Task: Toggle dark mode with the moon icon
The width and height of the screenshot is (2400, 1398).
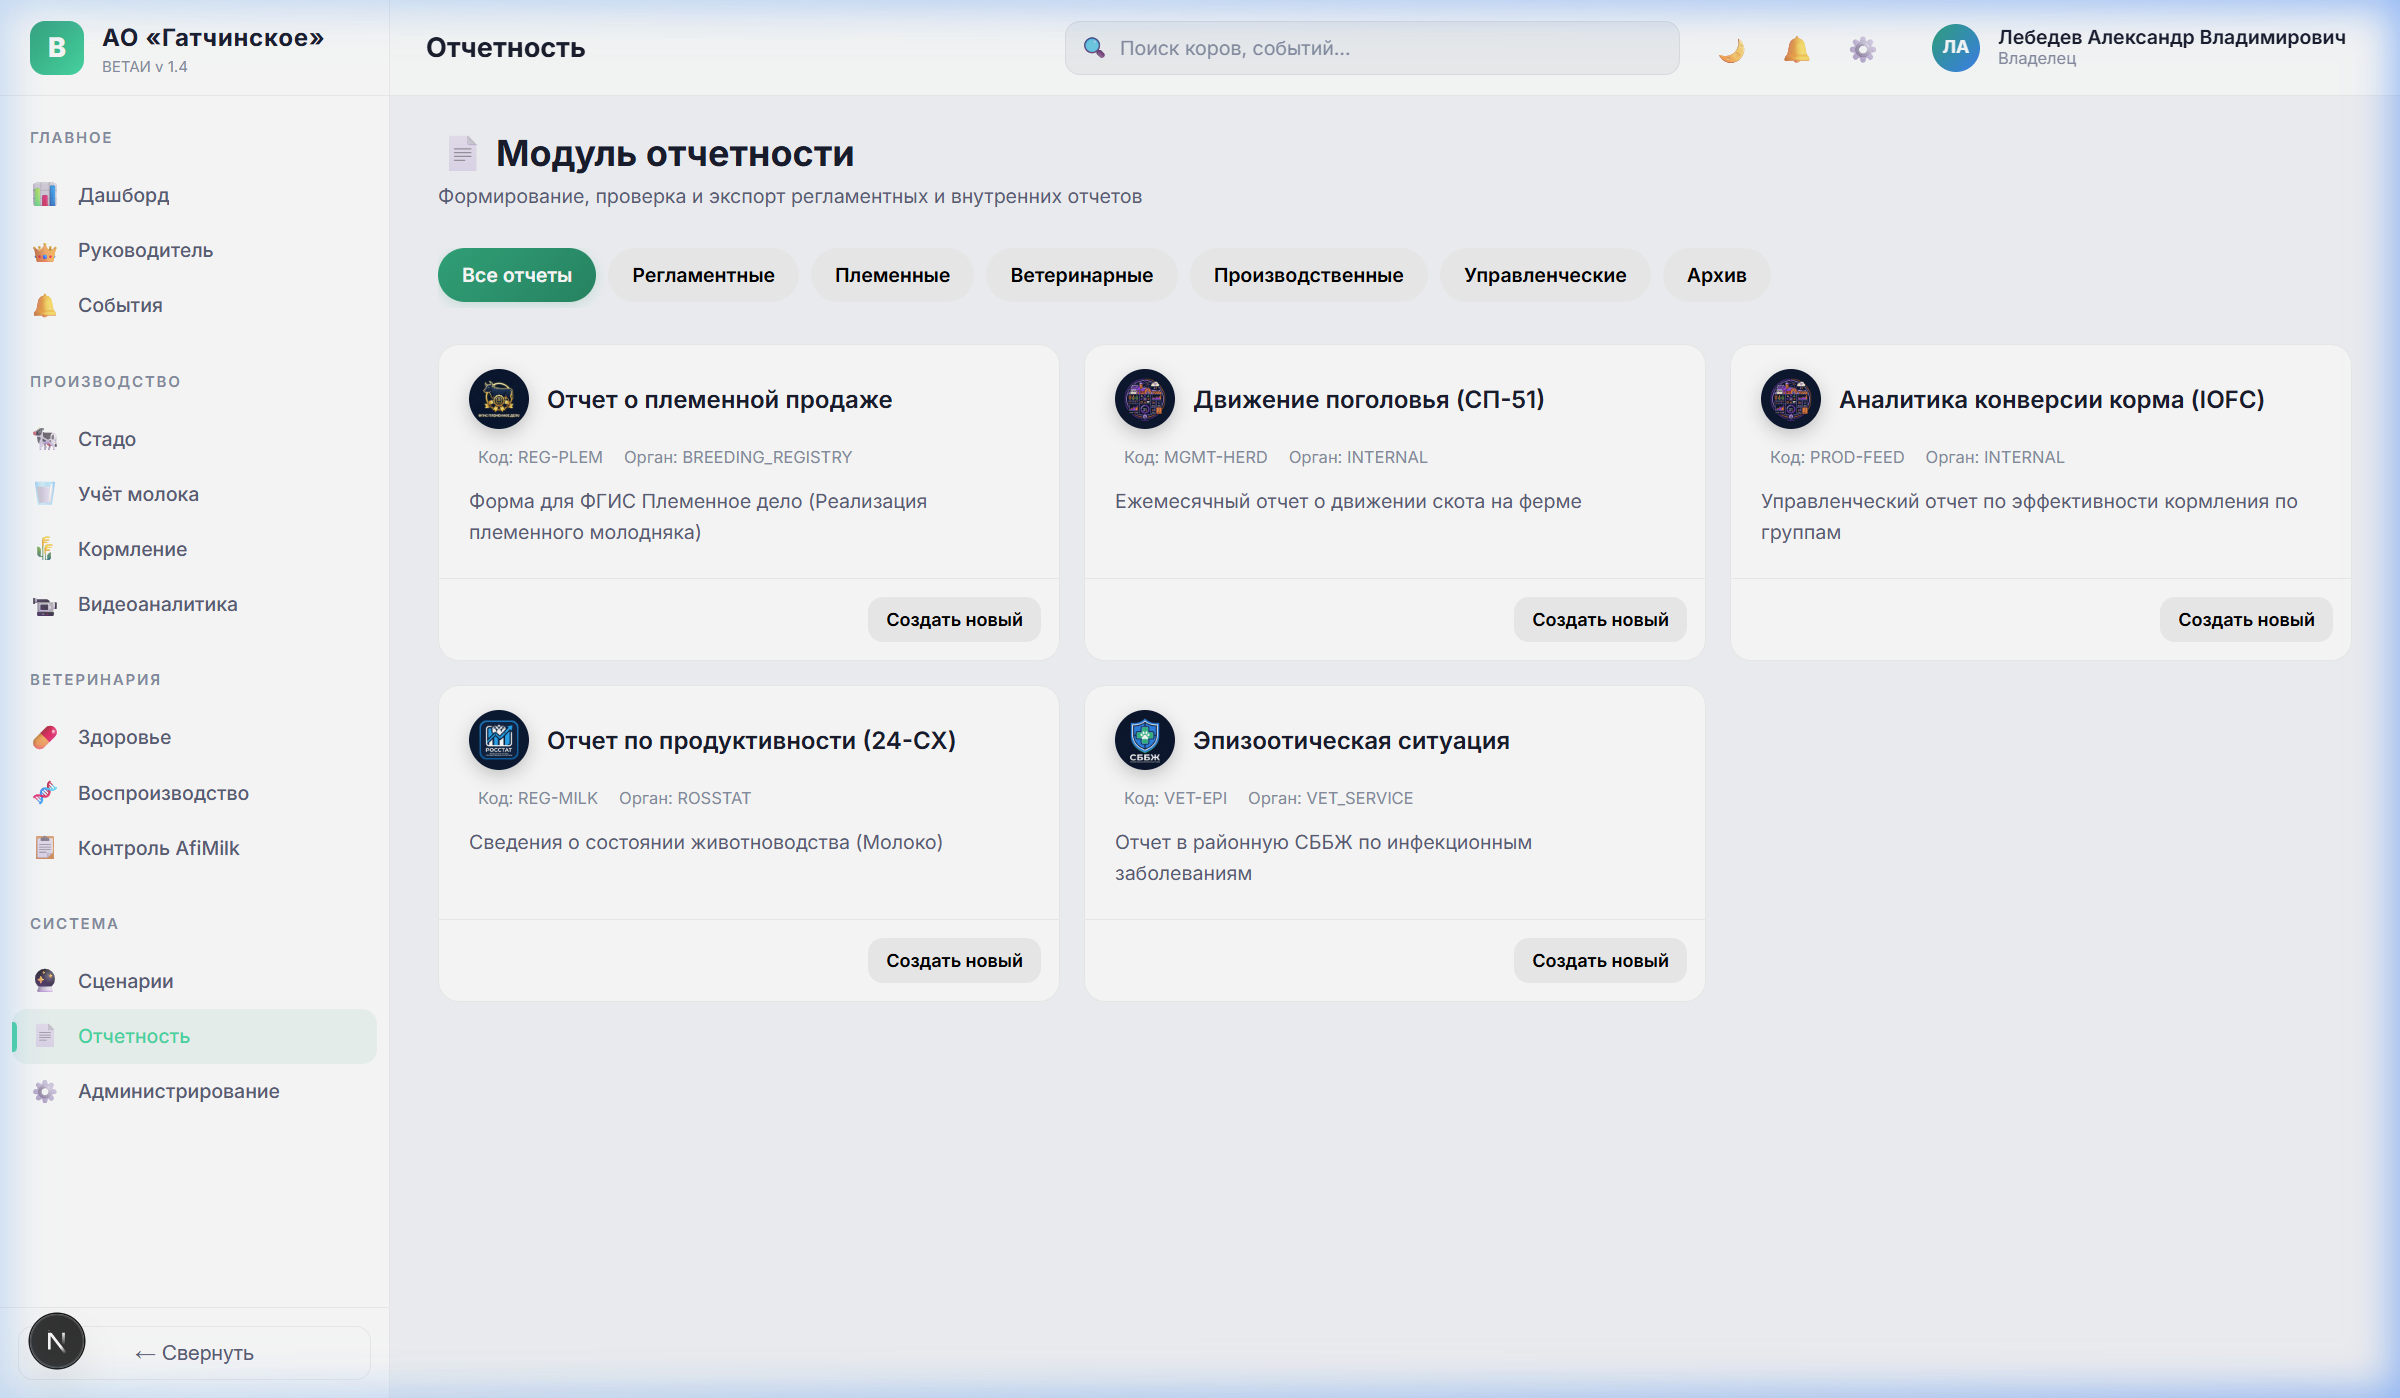Action: [1731, 48]
